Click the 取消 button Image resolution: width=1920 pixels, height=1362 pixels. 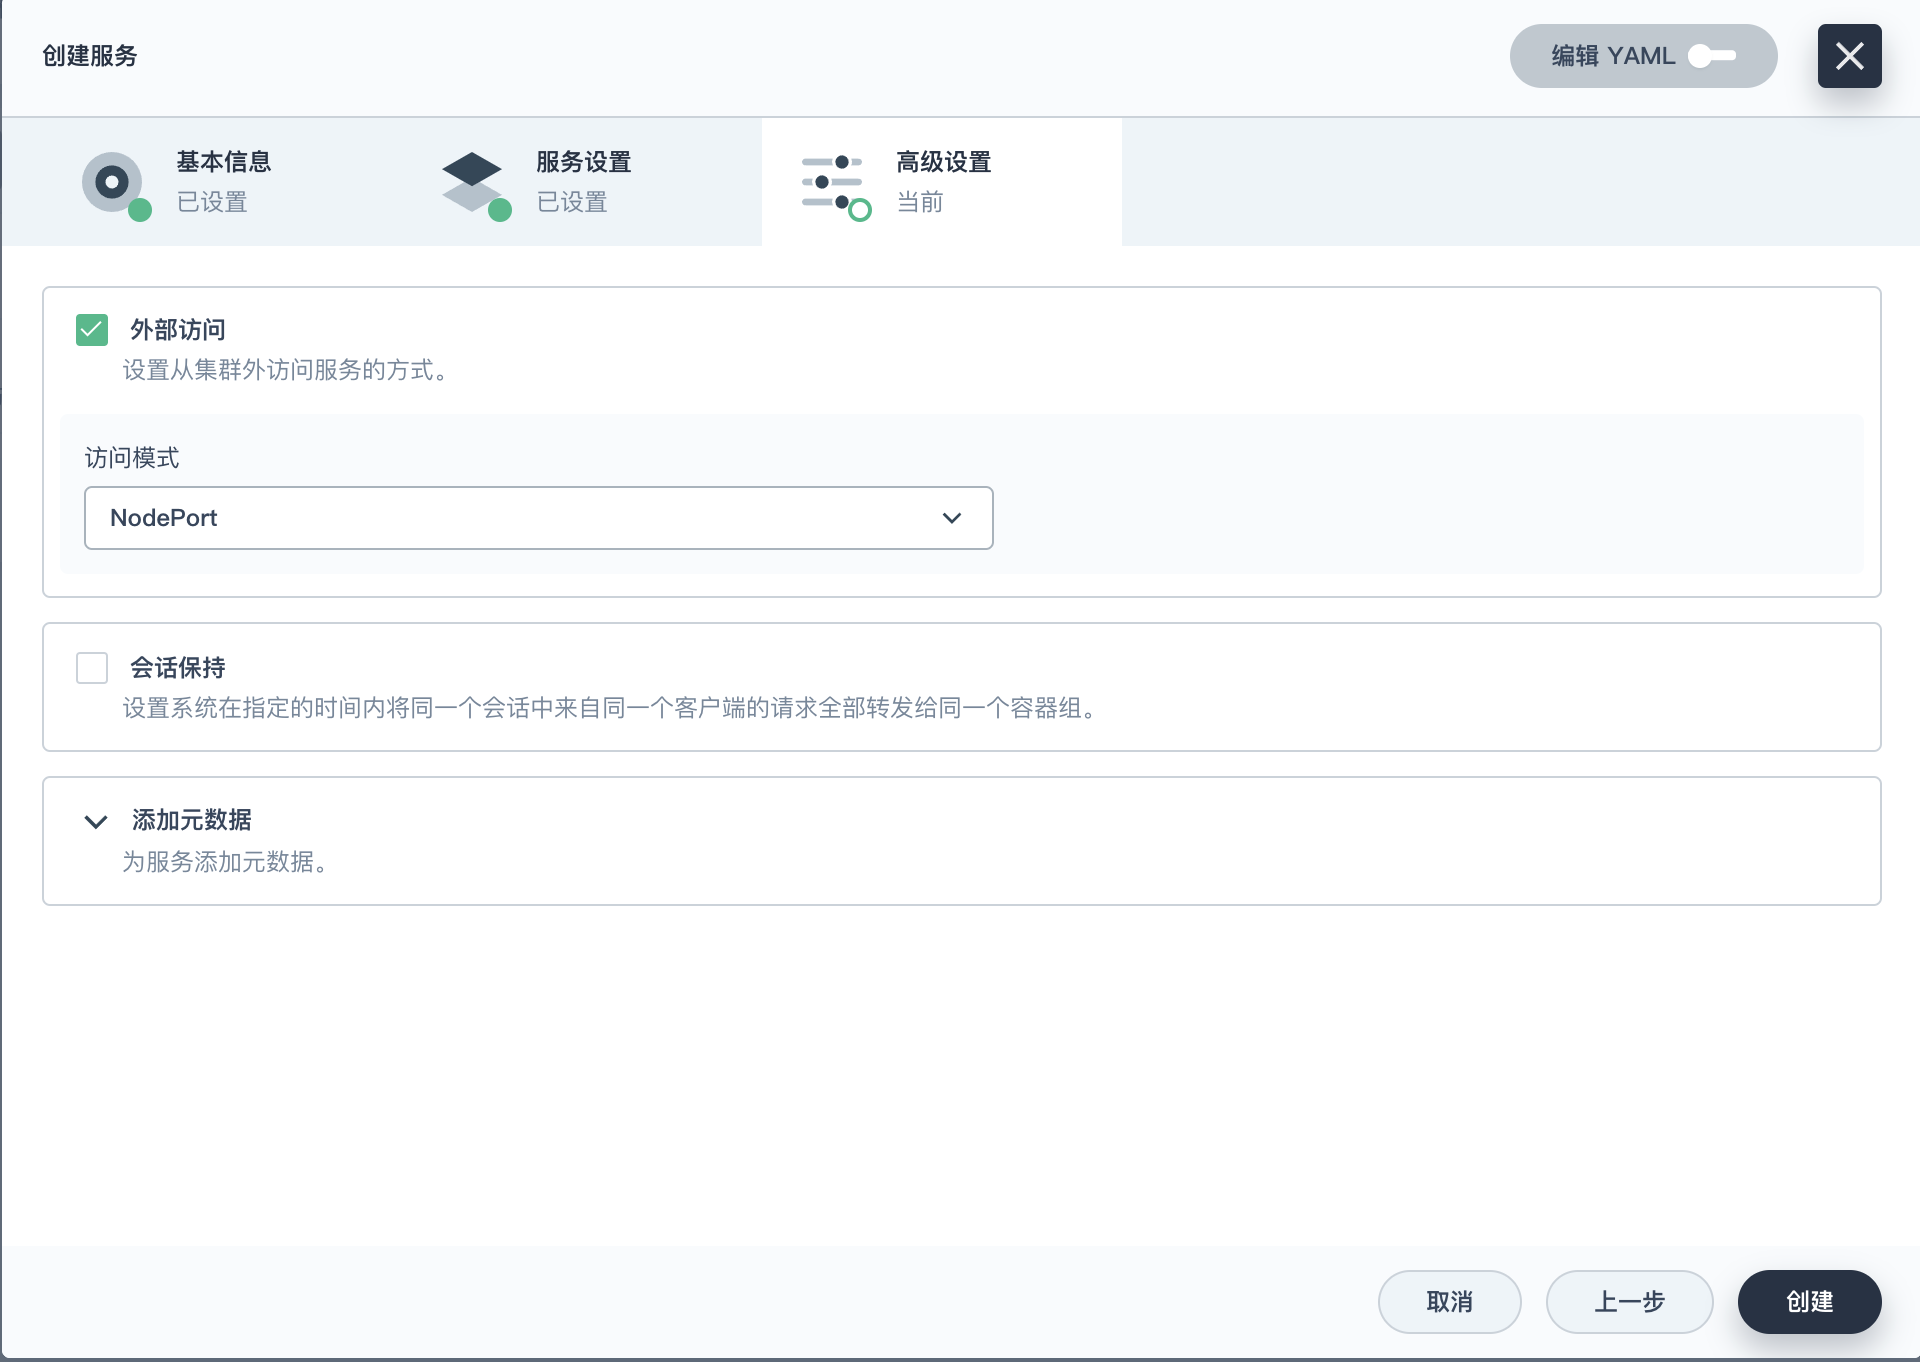[1449, 1301]
